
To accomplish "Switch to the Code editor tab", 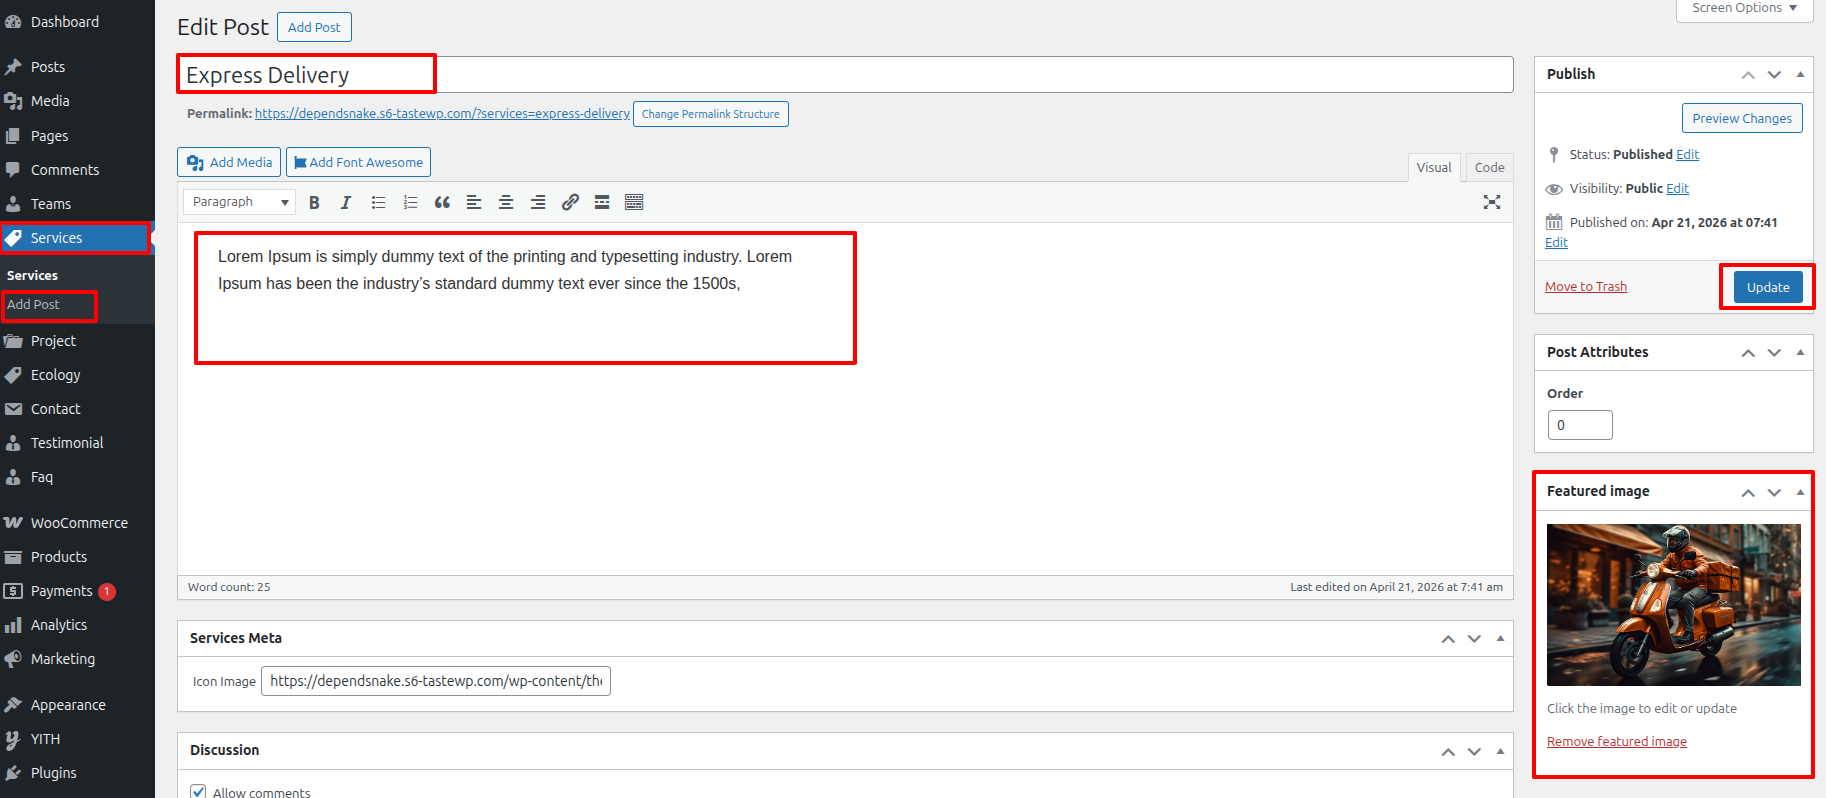I will [1489, 168].
